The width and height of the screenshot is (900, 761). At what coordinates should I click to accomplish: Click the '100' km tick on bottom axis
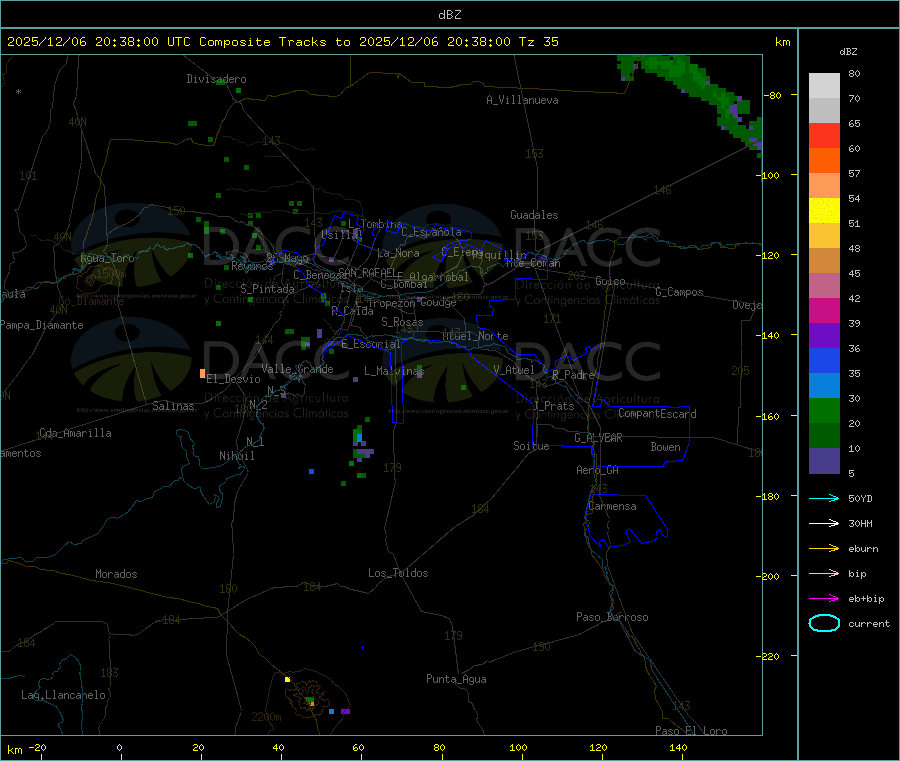coord(518,747)
